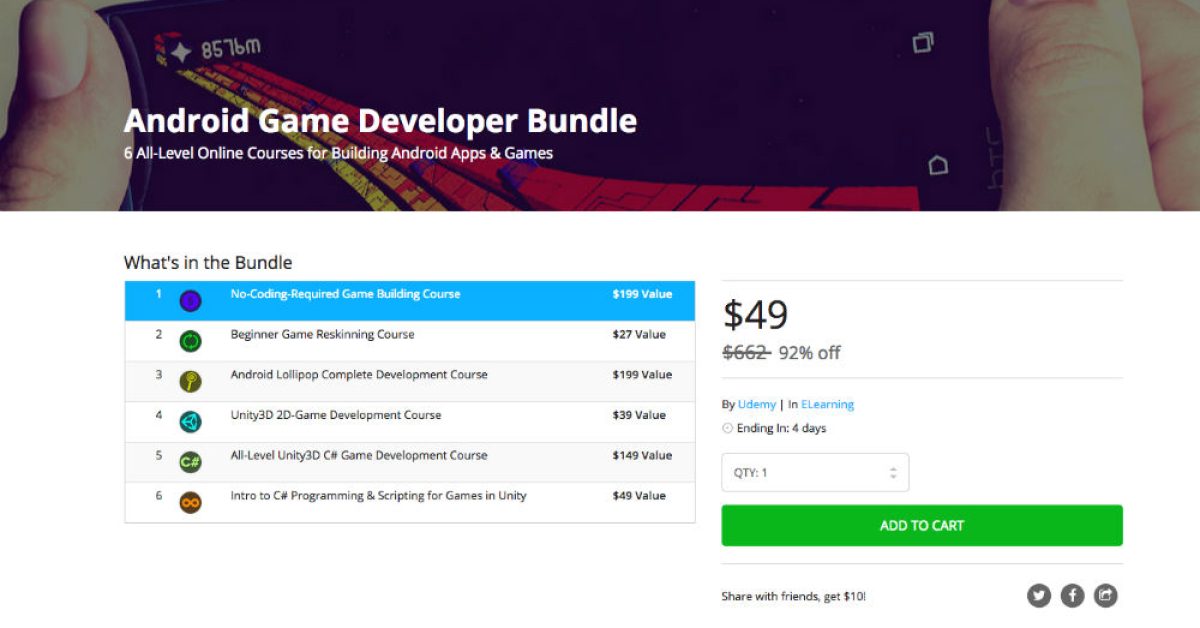Click the clock icon beside Ending In
This screenshot has width=1200, height=628.
point(727,429)
